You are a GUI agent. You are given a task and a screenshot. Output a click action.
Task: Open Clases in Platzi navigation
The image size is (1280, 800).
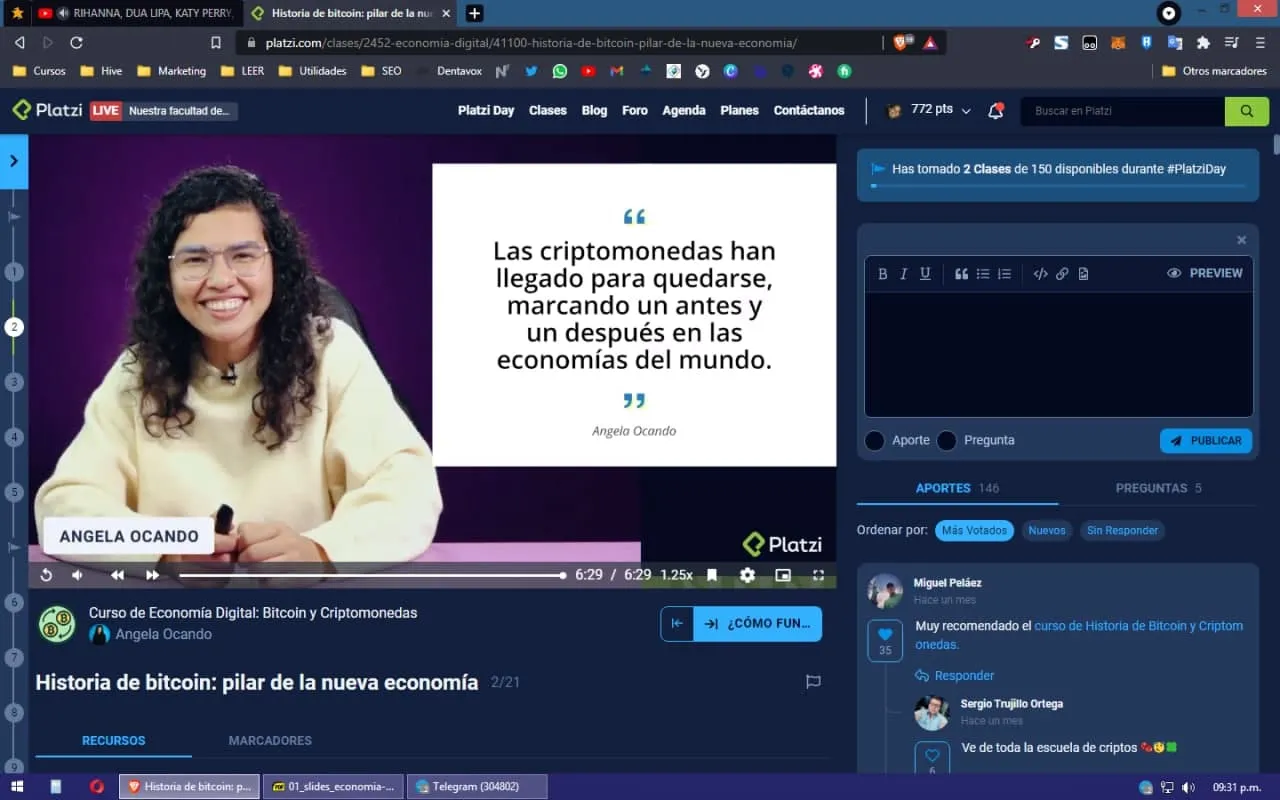tap(548, 111)
